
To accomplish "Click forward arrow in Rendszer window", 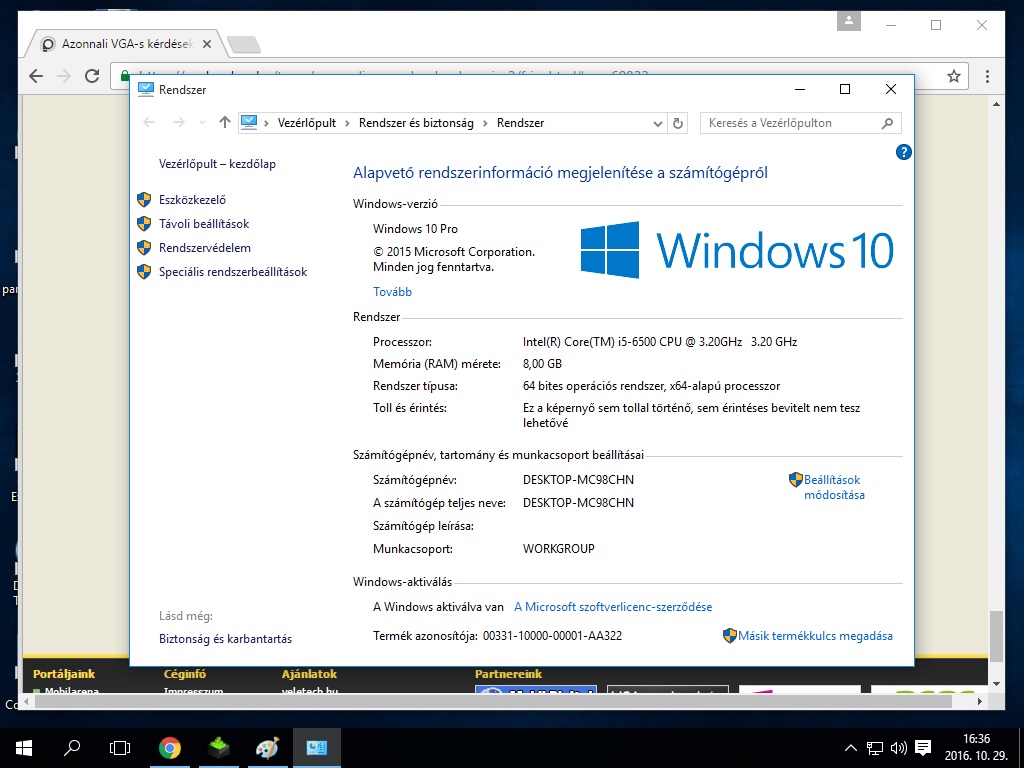I will click(x=178, y=122).
